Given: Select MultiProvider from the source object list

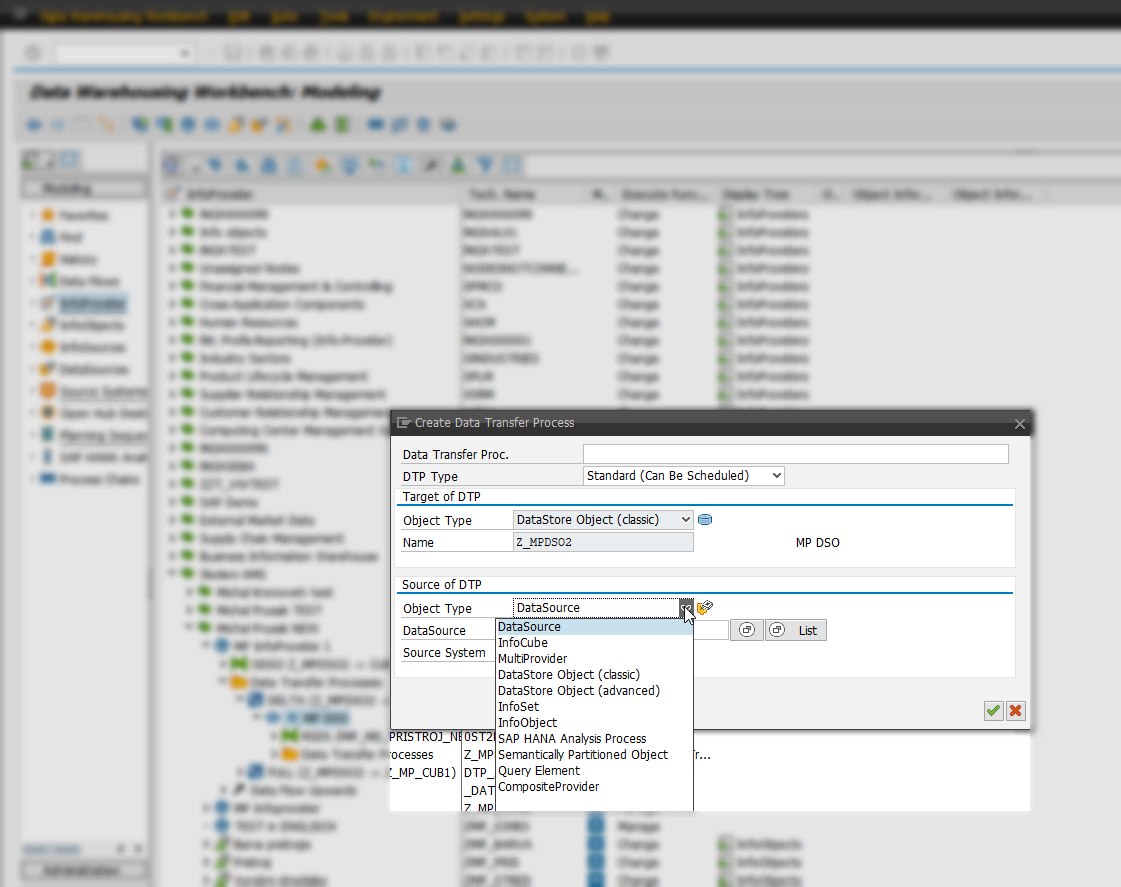Looking at the screenshot, I should [x=532, y=658].
